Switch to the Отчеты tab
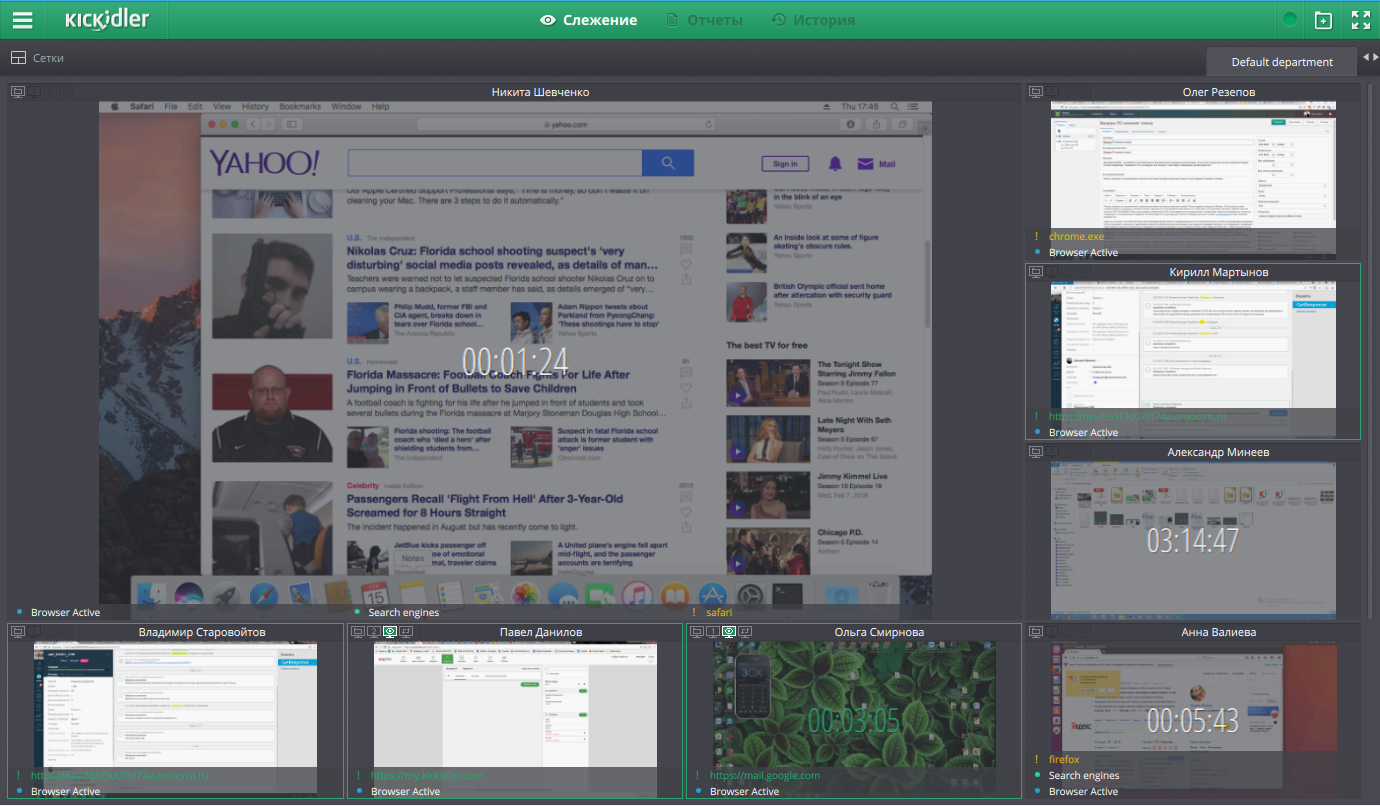The height and width of the screenshot is (806, 1380). [x=705, y=20]
